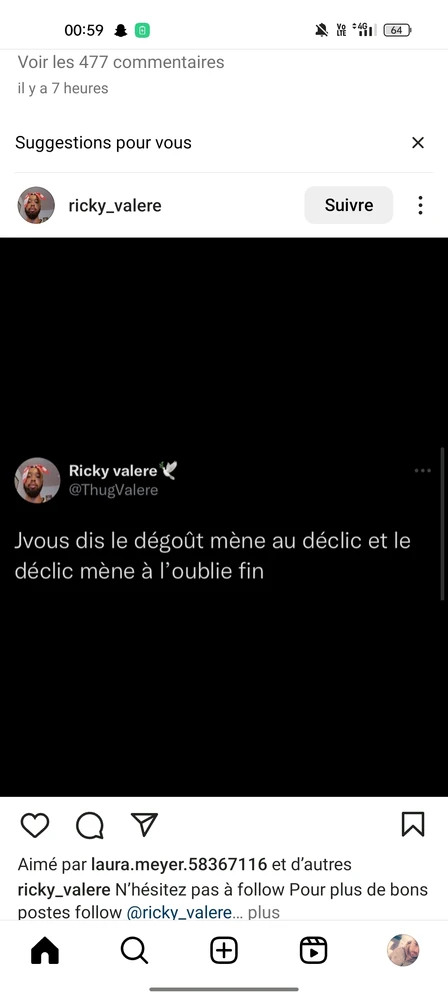Open ricky_valere profile picture in header
The image size is (448, 1000).
point(36,205)
